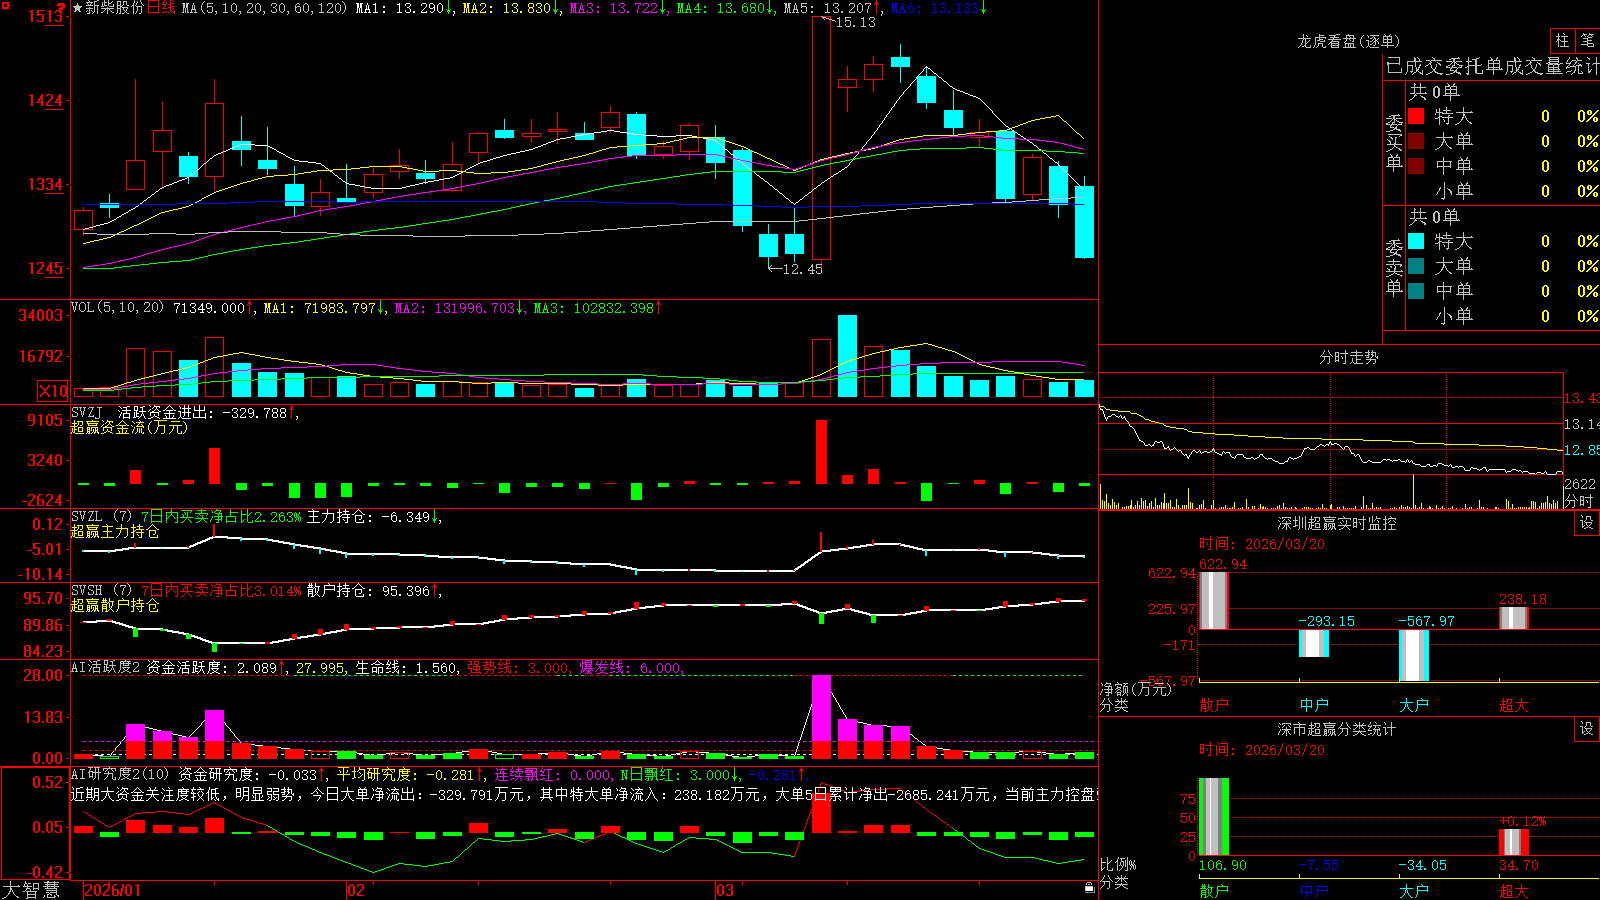This screenshot has height=900, width=1600.
Task: Click 已成交委托单成交量统计 header
Action: [x=1492, y=66]
